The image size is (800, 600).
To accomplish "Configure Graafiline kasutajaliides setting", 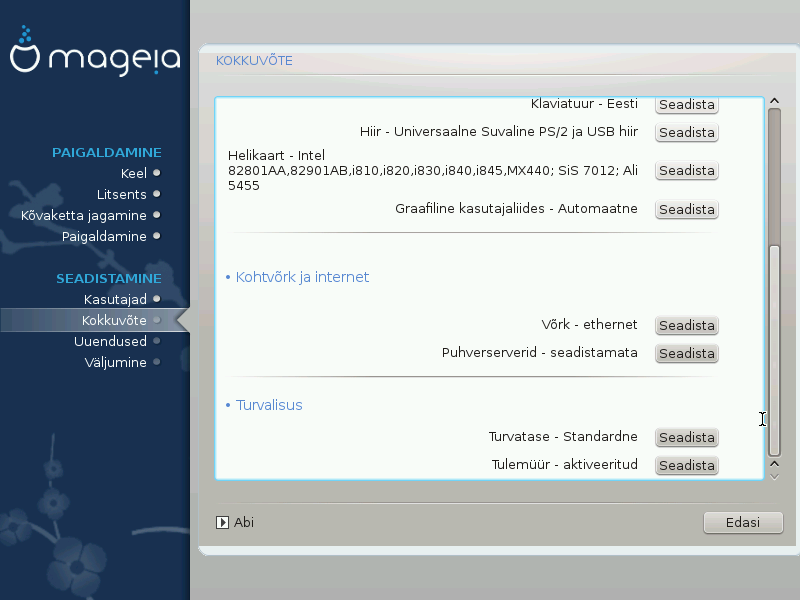I will (686, 210).
